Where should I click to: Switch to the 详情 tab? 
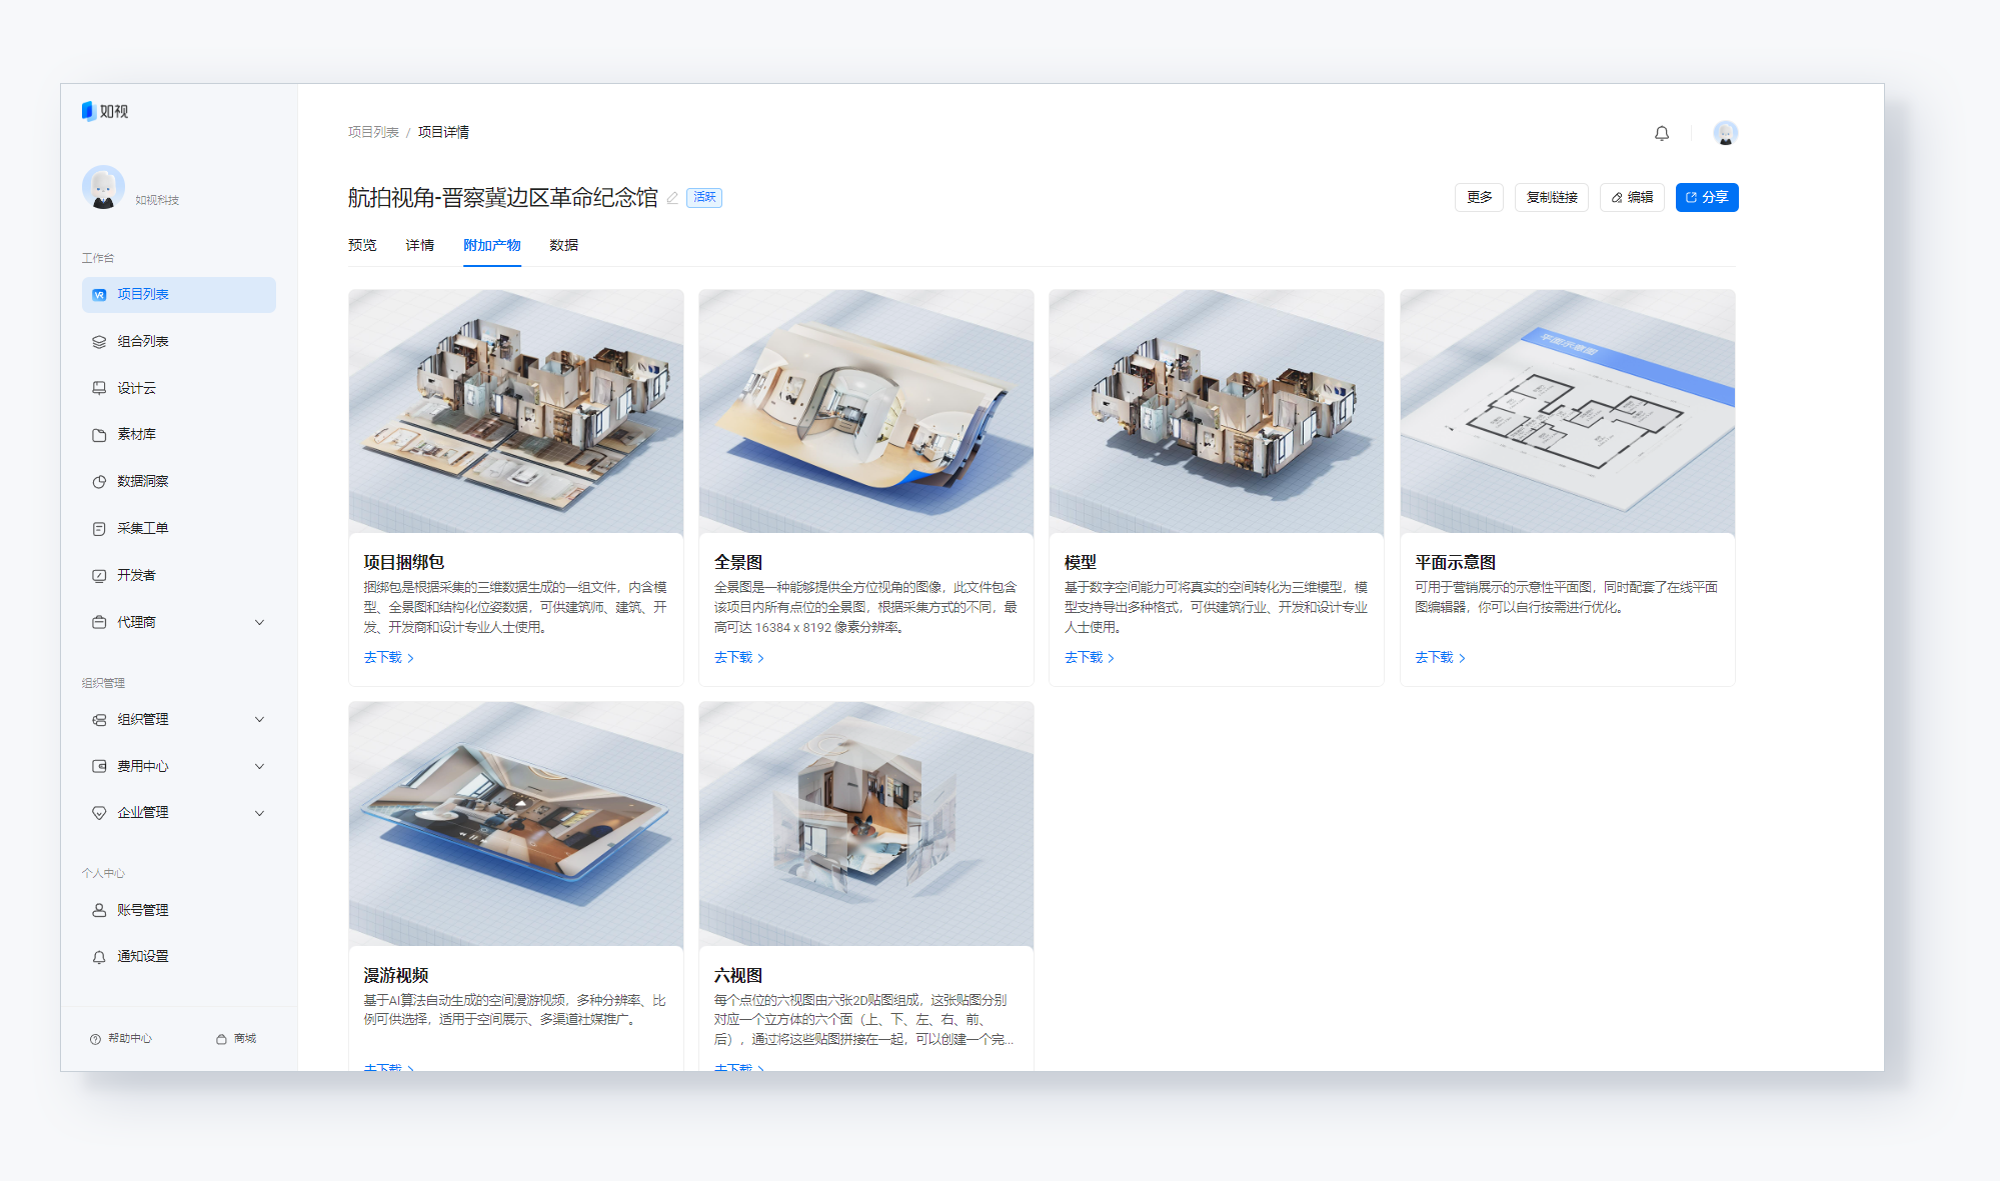point(420,246)
